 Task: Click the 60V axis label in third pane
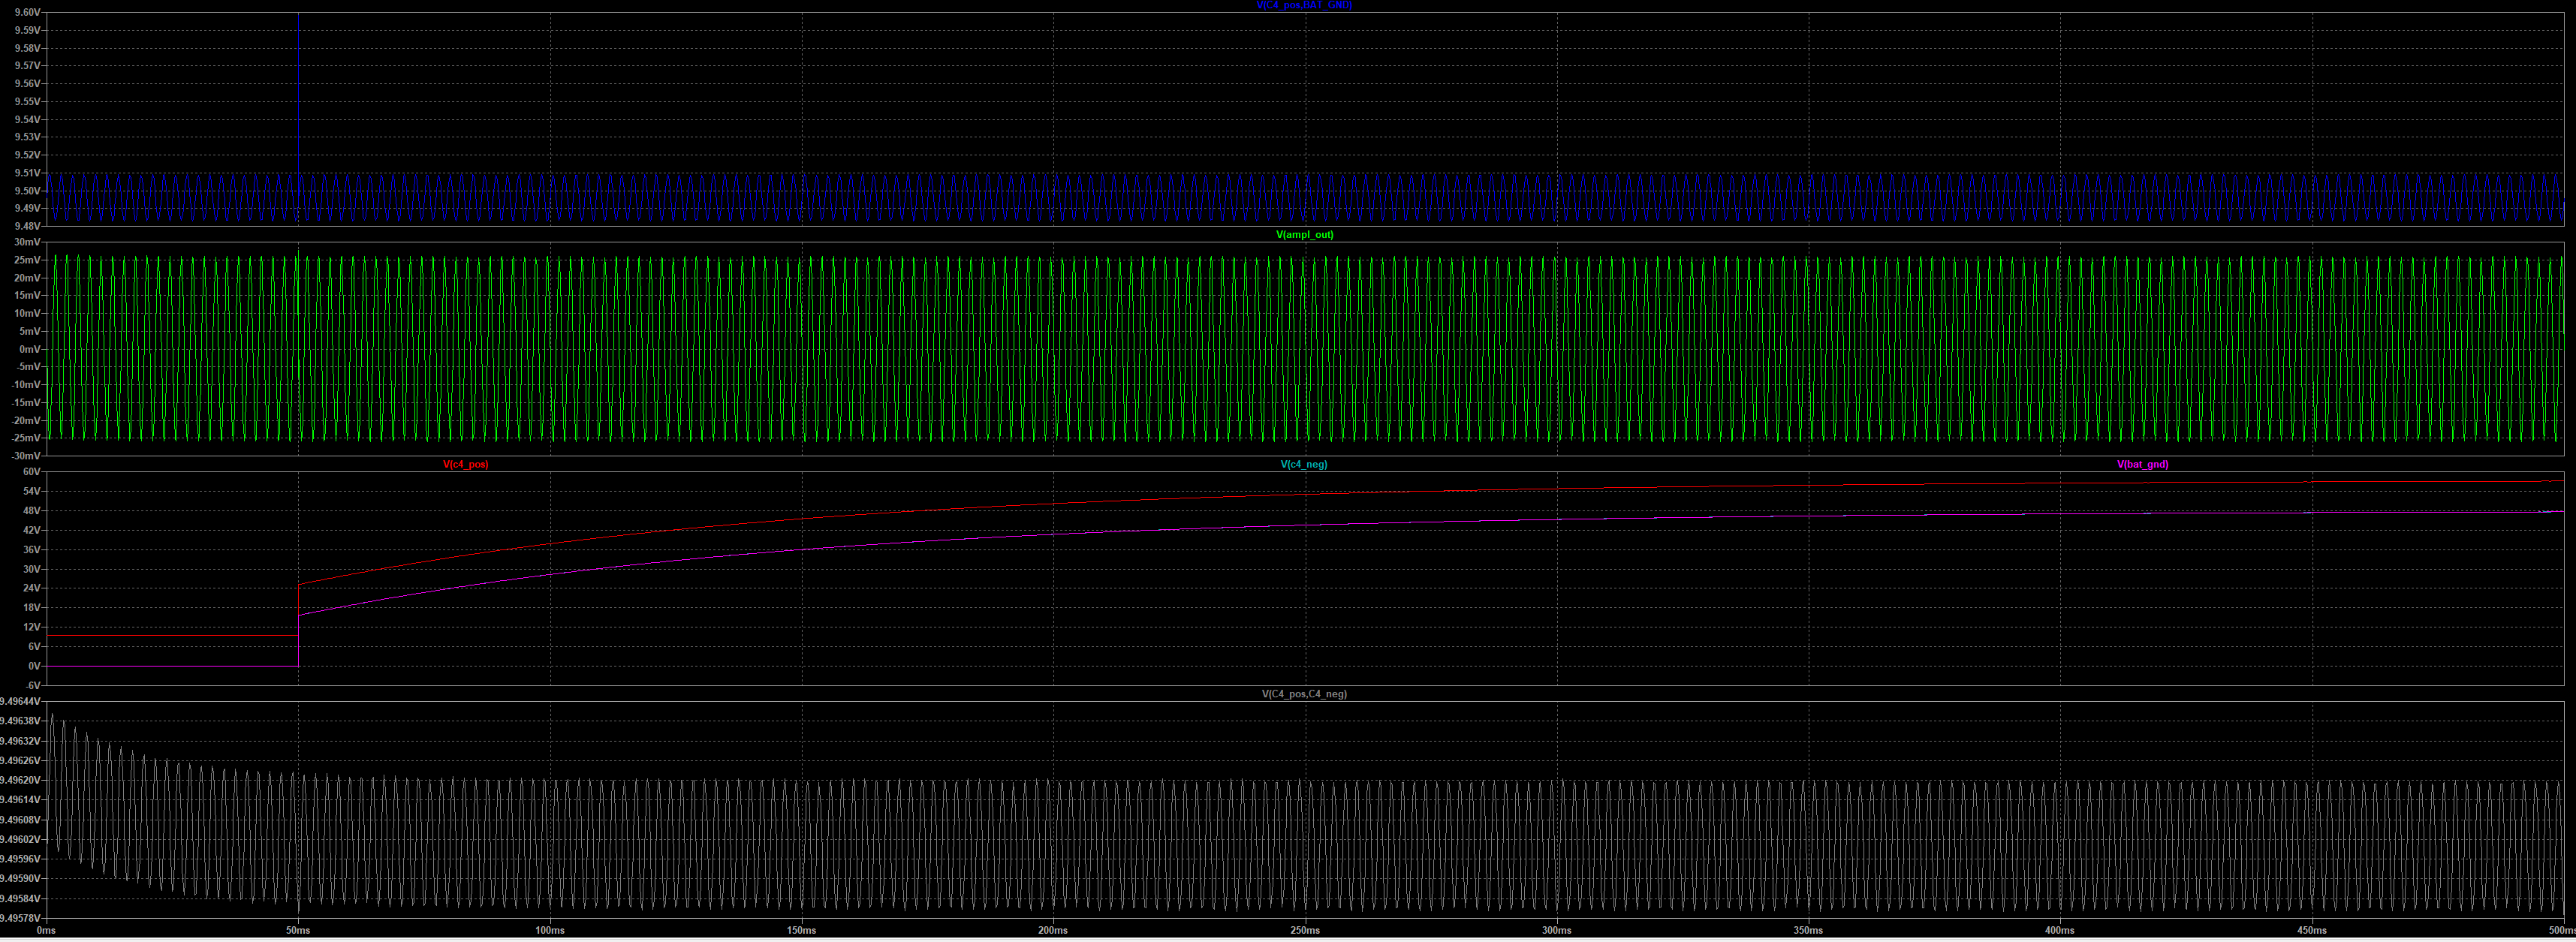[31, 472]
